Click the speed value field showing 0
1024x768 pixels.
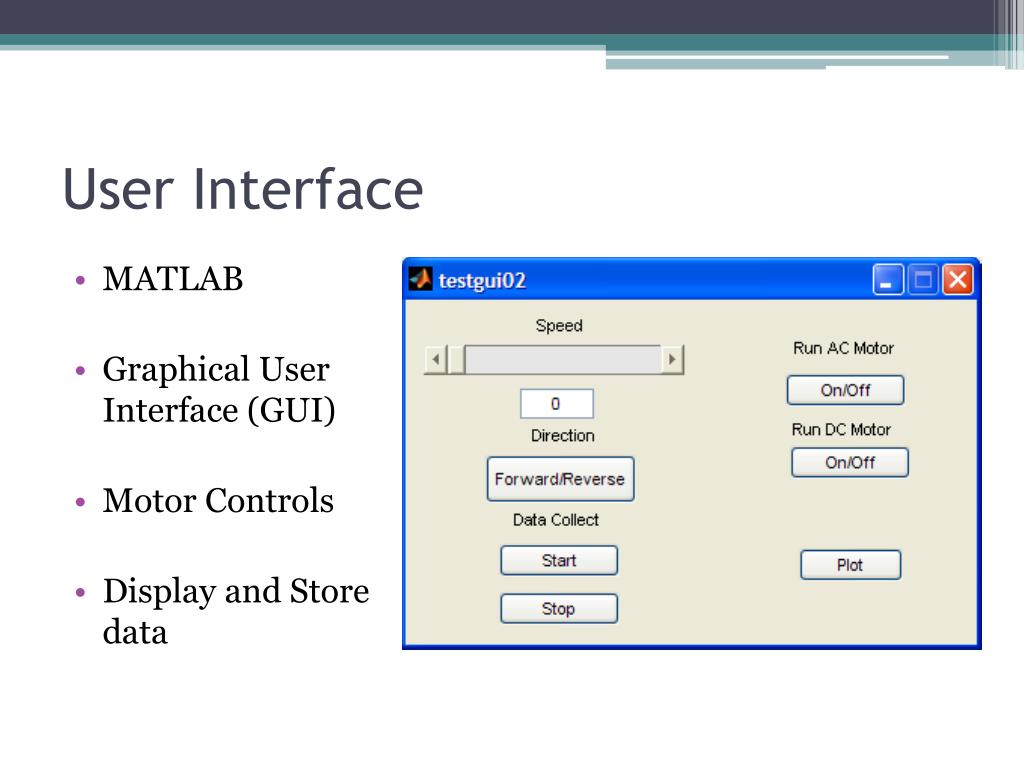[556, 404]
